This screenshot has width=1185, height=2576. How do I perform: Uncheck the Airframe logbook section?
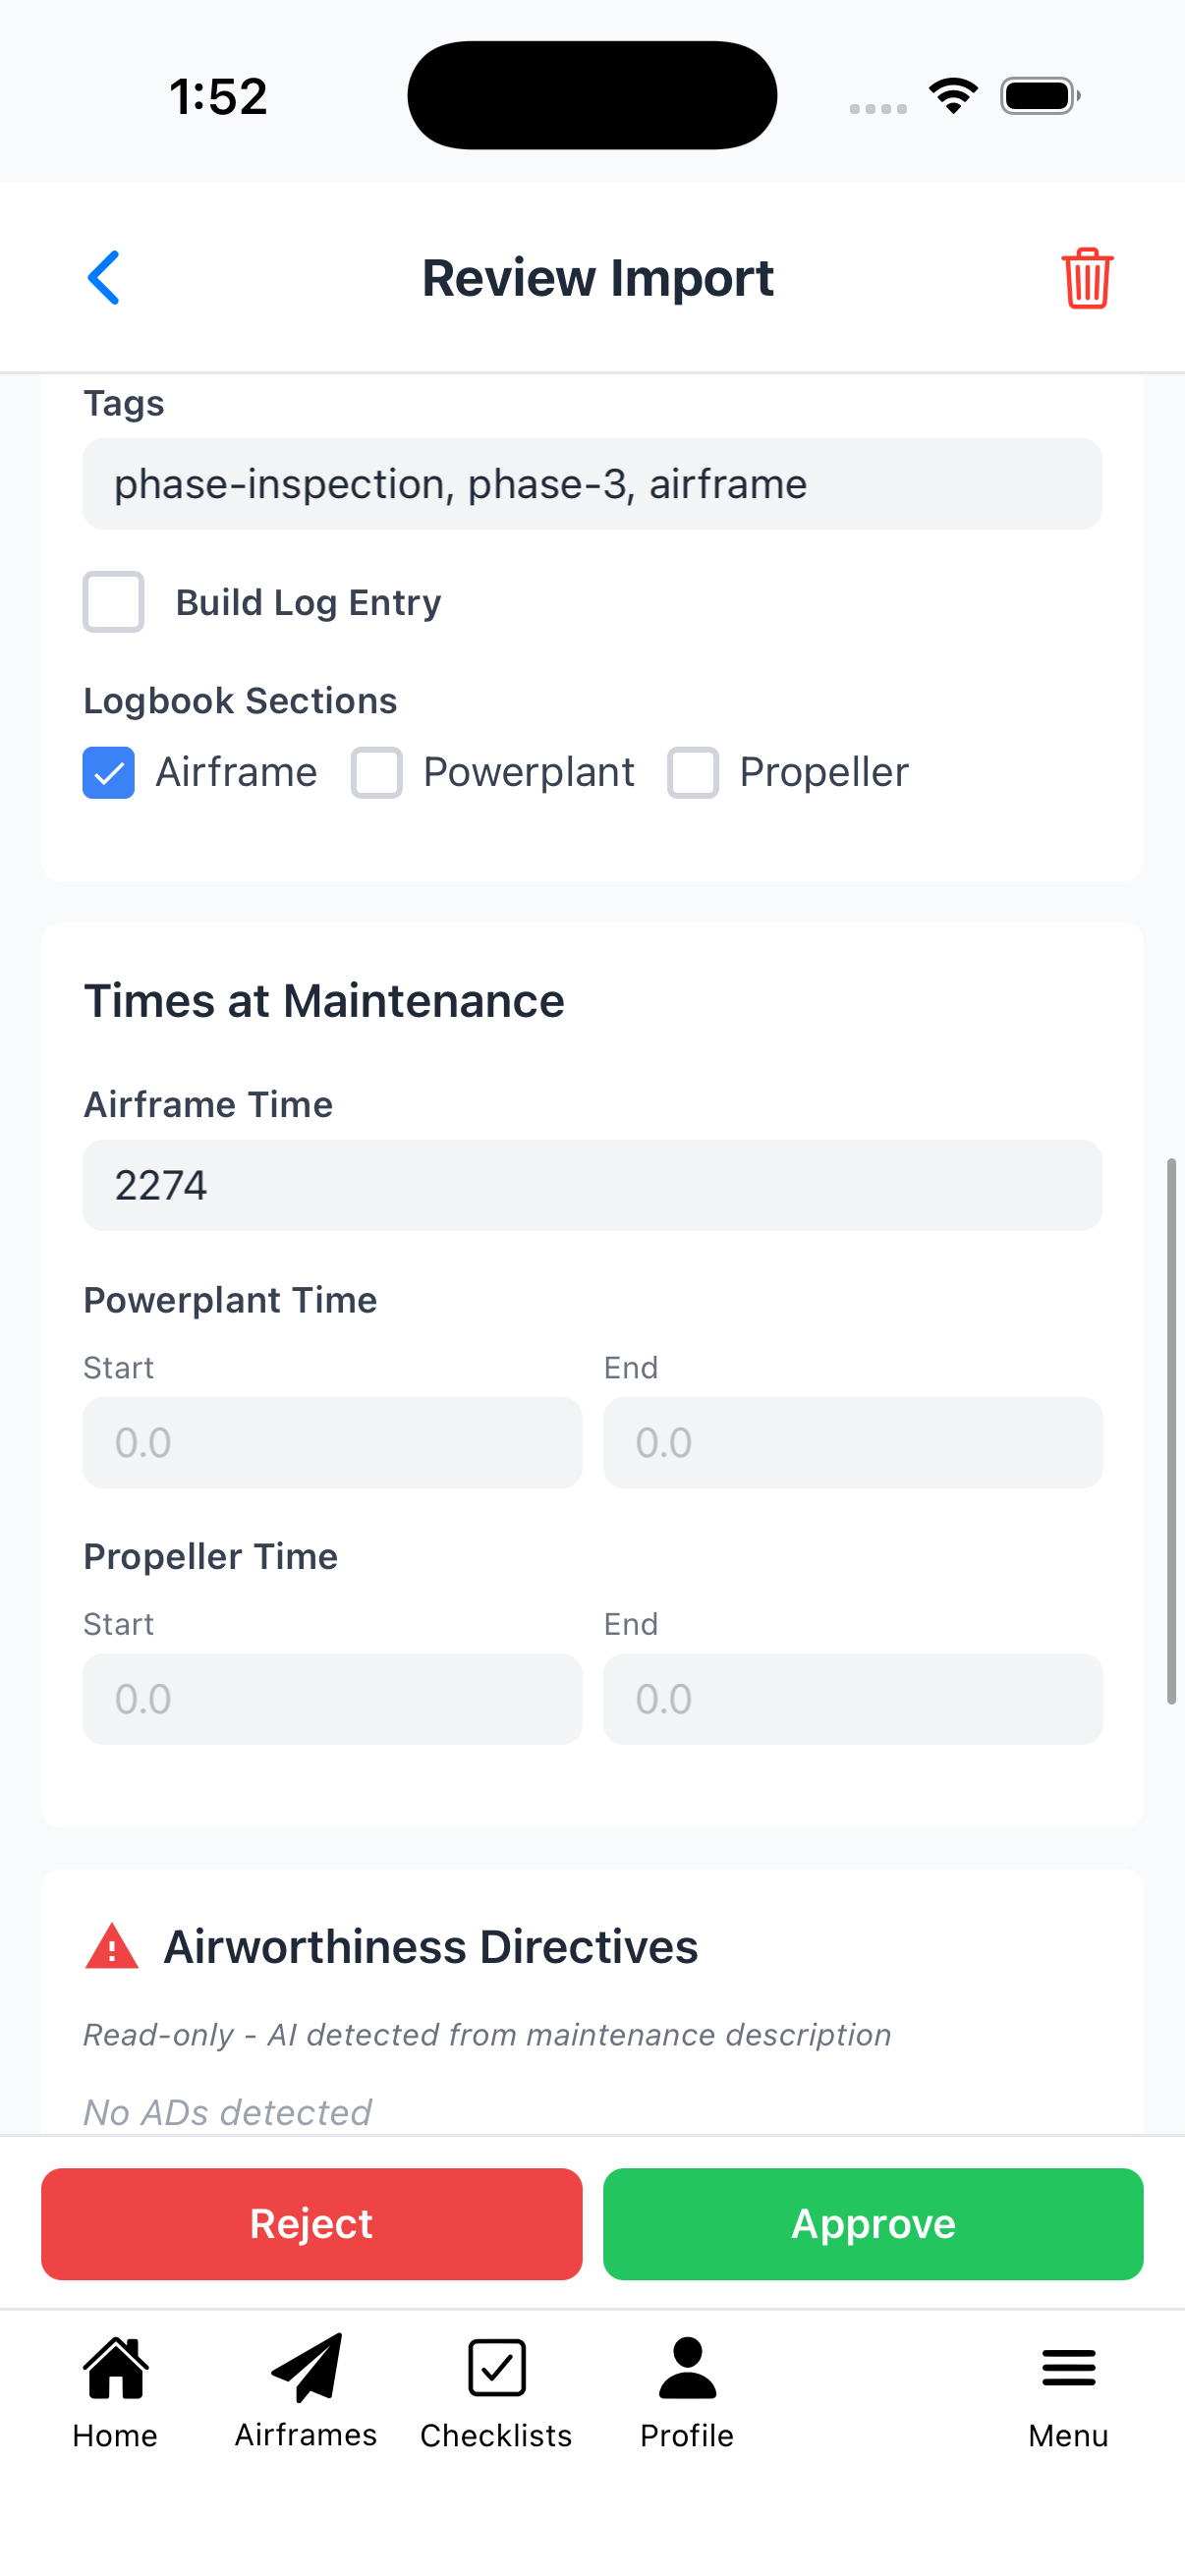point(109,773)
